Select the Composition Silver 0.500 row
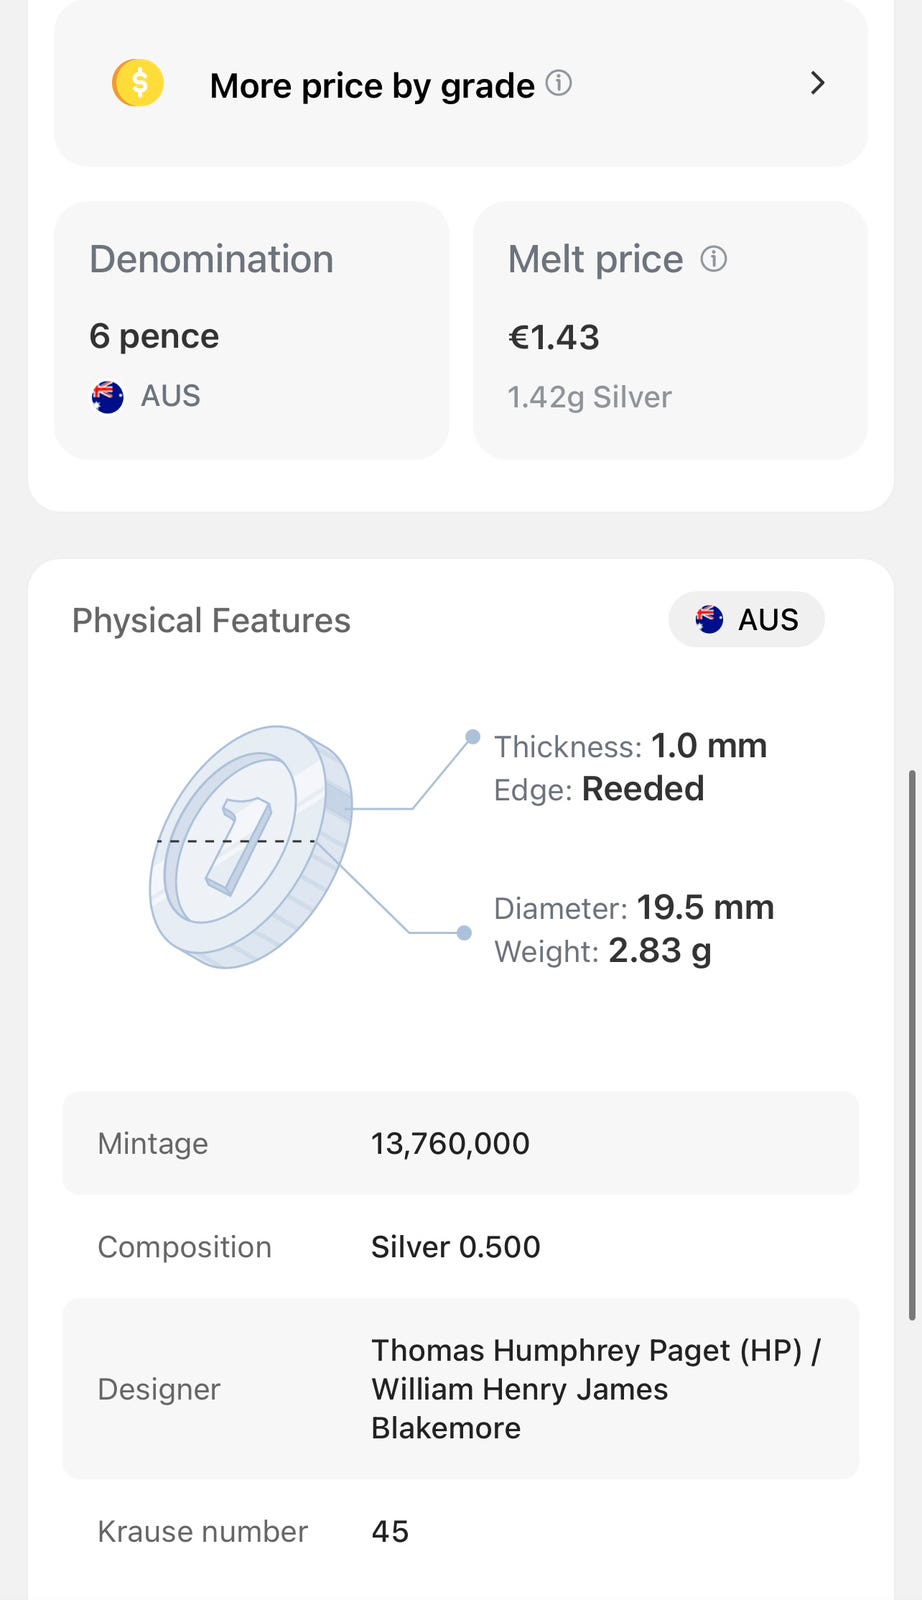This screenshot has height=1600, width=922. click(x=460, y=1247)
